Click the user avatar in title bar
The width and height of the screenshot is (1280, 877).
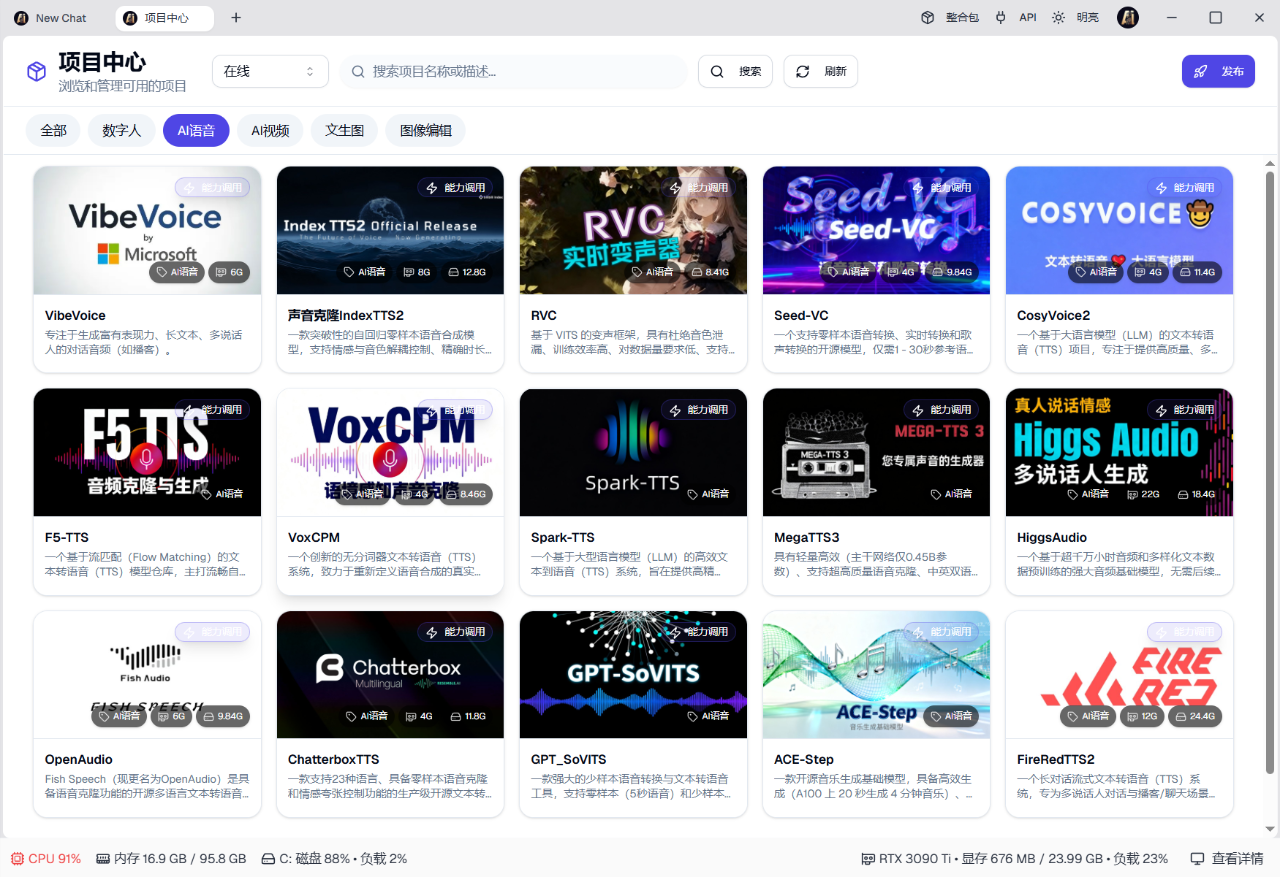tap(1128, 18)
